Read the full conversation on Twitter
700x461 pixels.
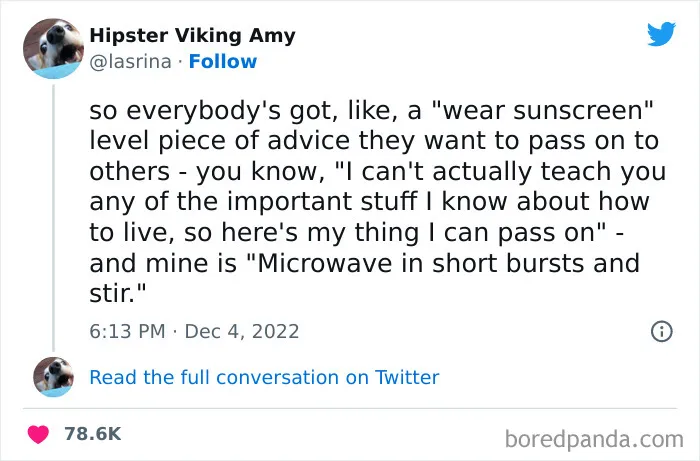264,378
